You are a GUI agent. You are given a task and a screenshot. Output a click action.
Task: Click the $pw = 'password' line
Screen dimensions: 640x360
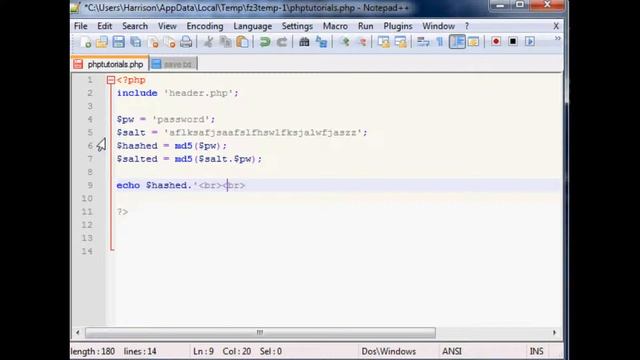166,120
